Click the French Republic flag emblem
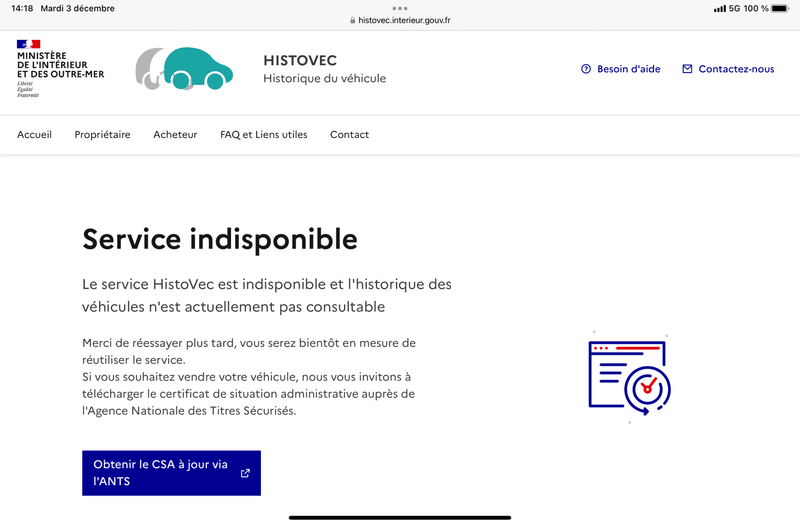 coord(28,44)
